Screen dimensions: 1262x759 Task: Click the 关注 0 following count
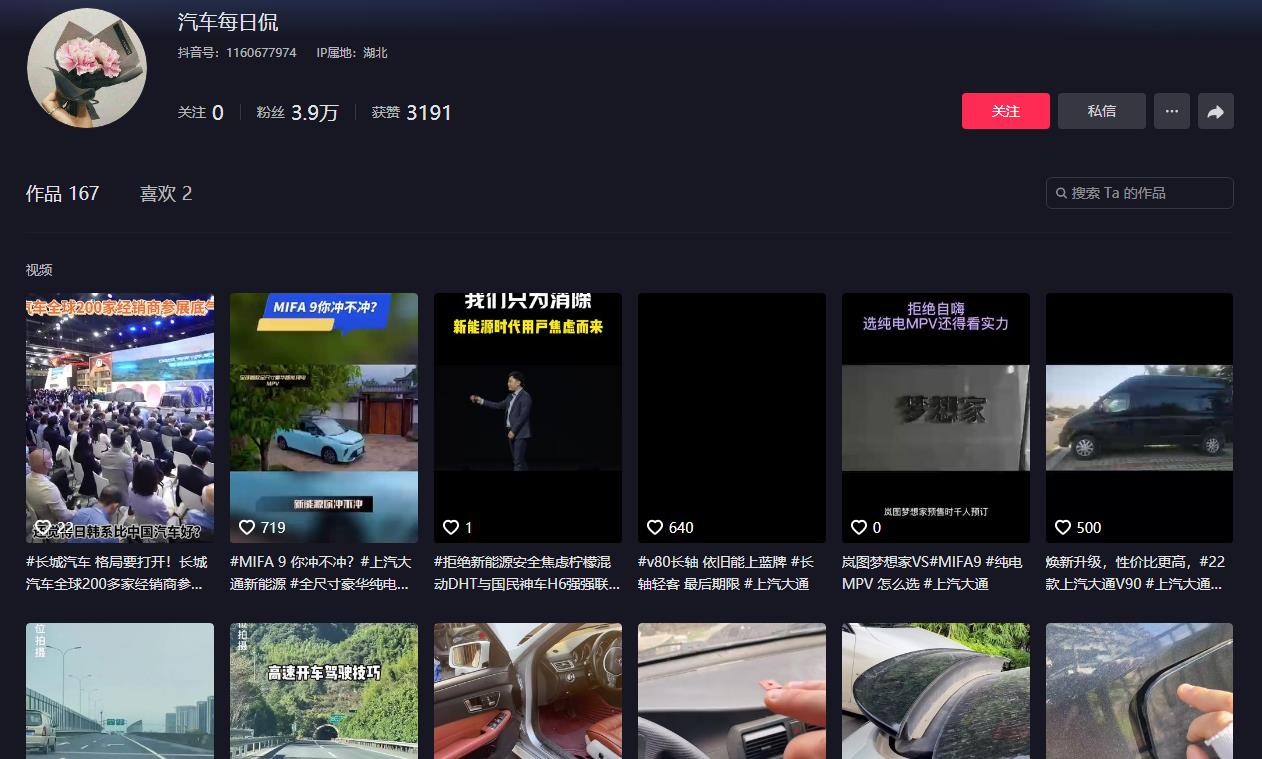point(200,113)
